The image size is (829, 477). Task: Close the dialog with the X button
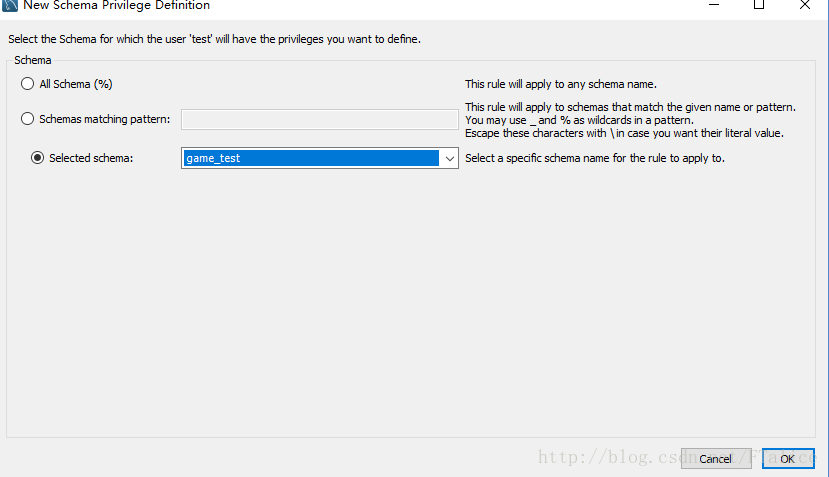(x=805, y=5)
